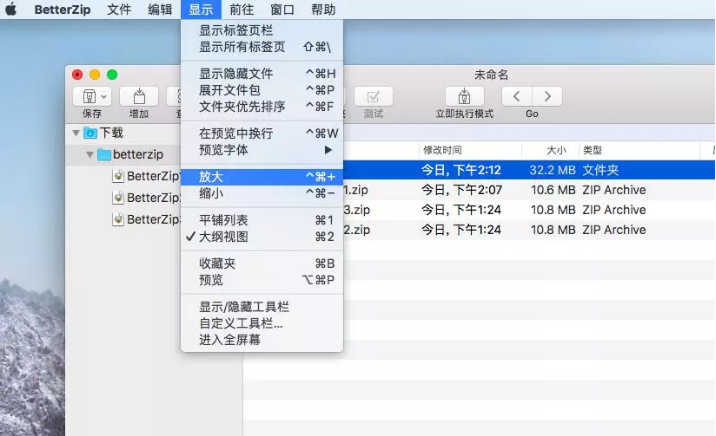Select the first BetterZip archive in the sidebar
716x436 pixels.
tap(146, 176)
